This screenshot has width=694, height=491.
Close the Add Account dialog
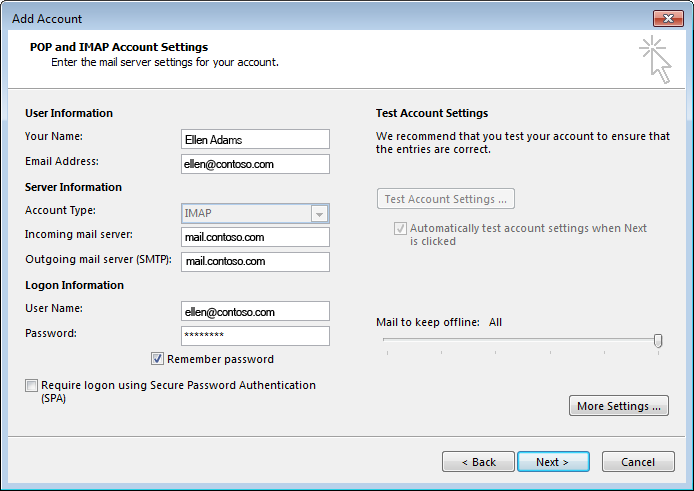click(668, 19)
